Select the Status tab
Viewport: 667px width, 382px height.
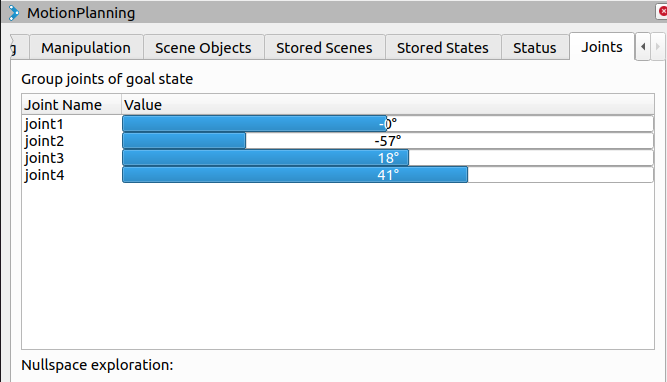[535, 48]
